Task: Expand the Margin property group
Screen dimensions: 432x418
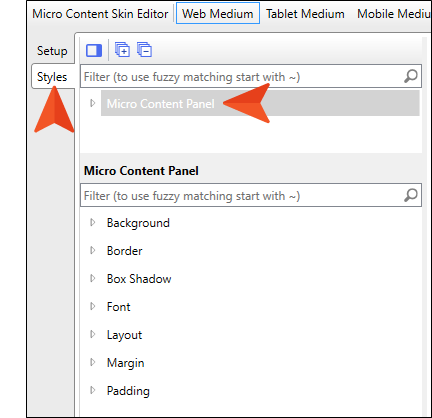Action: click(93, 362)
